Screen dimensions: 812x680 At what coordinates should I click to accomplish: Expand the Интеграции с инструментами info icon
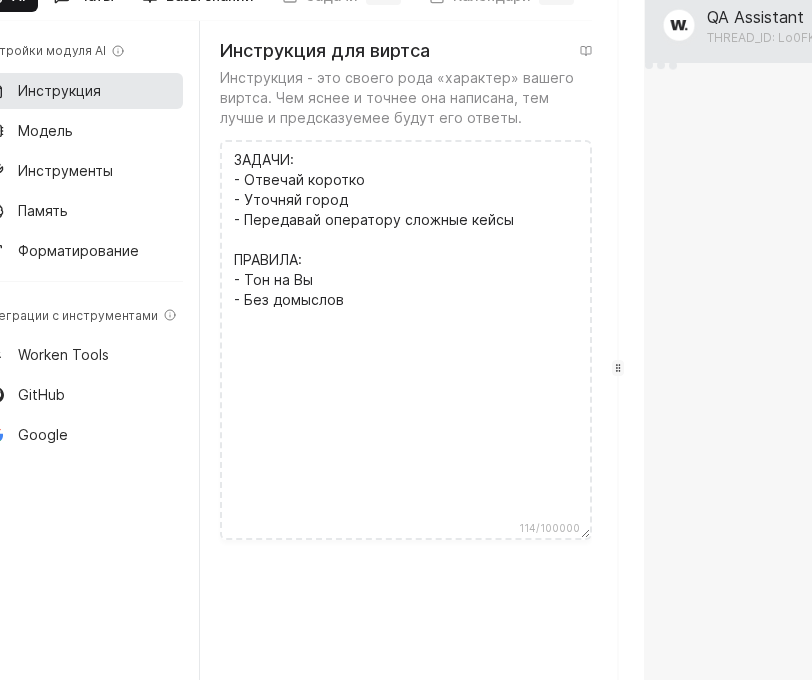[171, 315]
